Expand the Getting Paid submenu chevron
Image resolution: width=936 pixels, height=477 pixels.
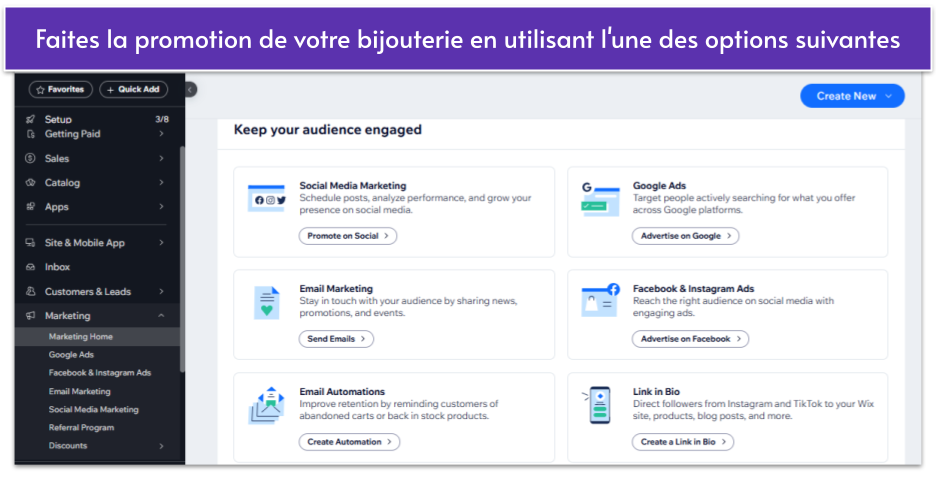click(161, 134)
